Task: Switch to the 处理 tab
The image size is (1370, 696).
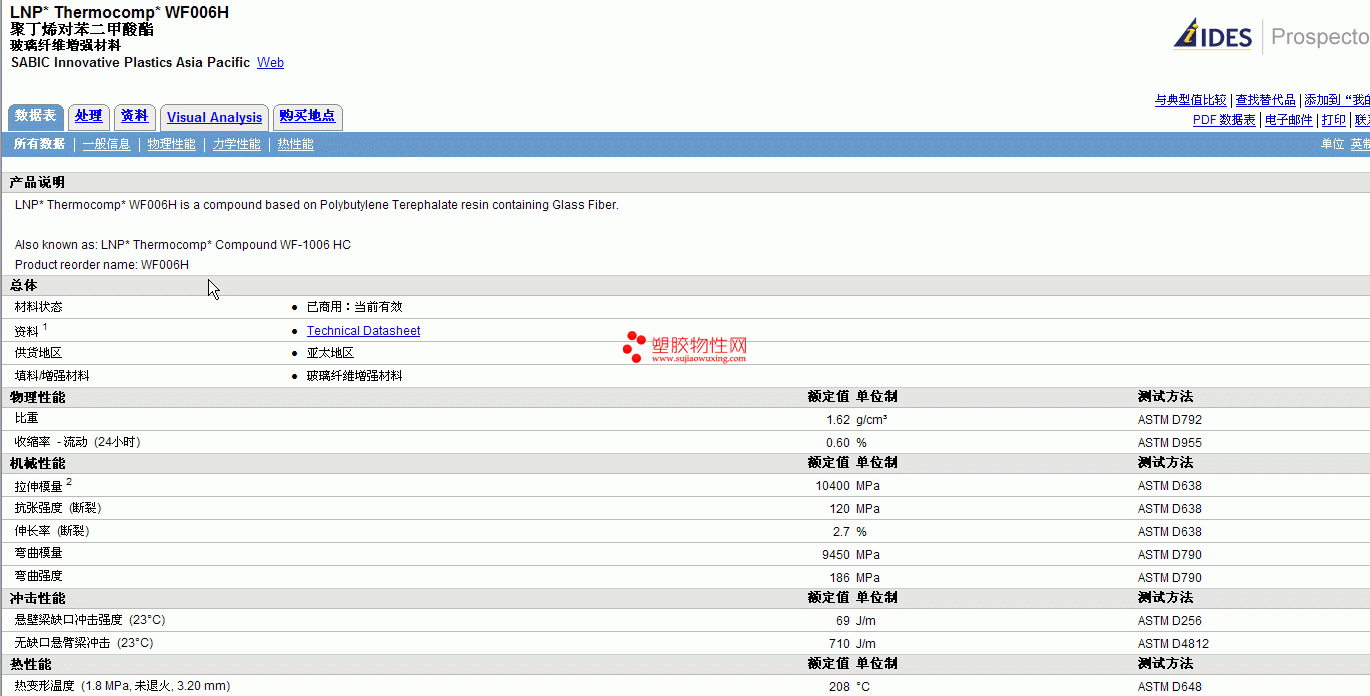Action: (x=89, y=116)
